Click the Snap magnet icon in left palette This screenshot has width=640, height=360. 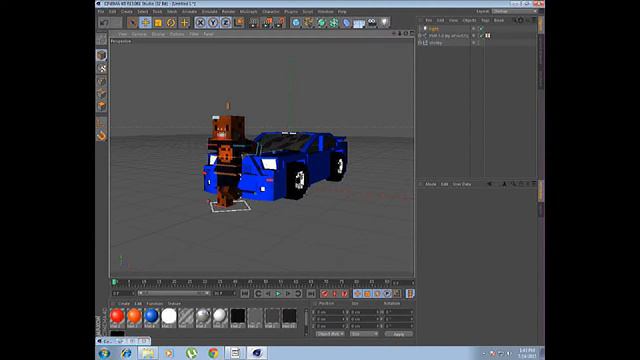click(x=102, y=136)
